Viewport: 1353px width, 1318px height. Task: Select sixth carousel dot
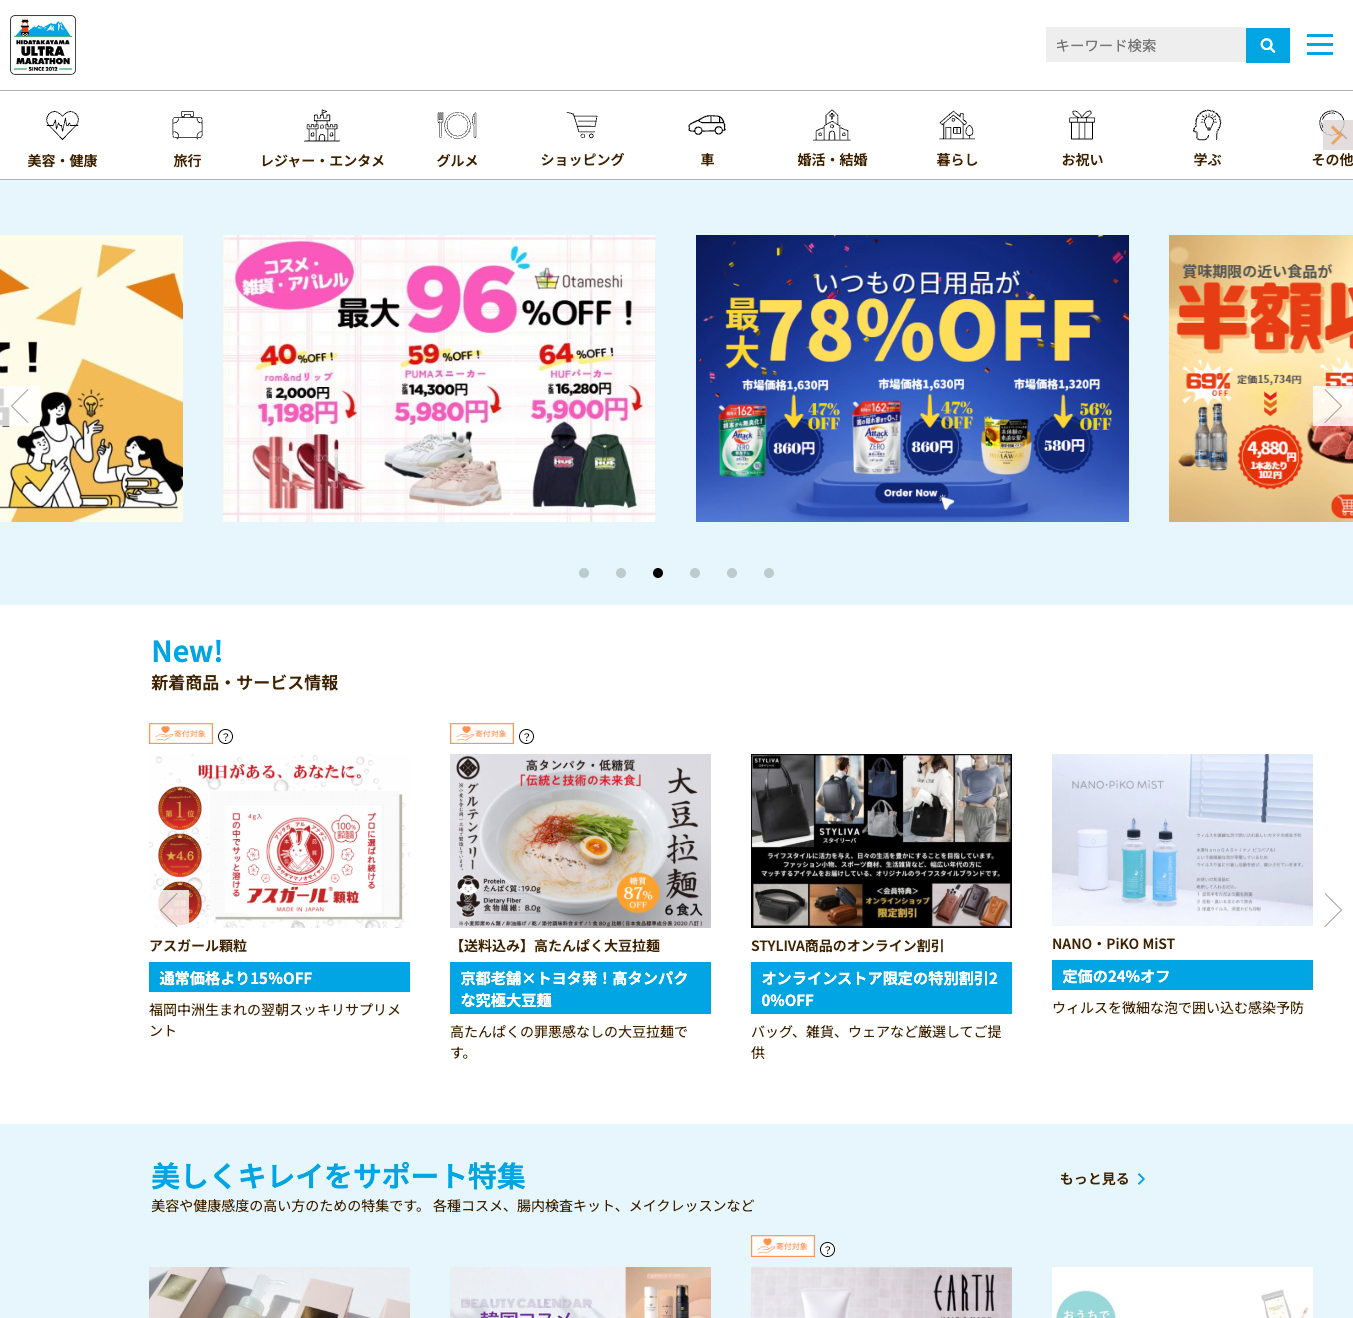coord(769,573)
